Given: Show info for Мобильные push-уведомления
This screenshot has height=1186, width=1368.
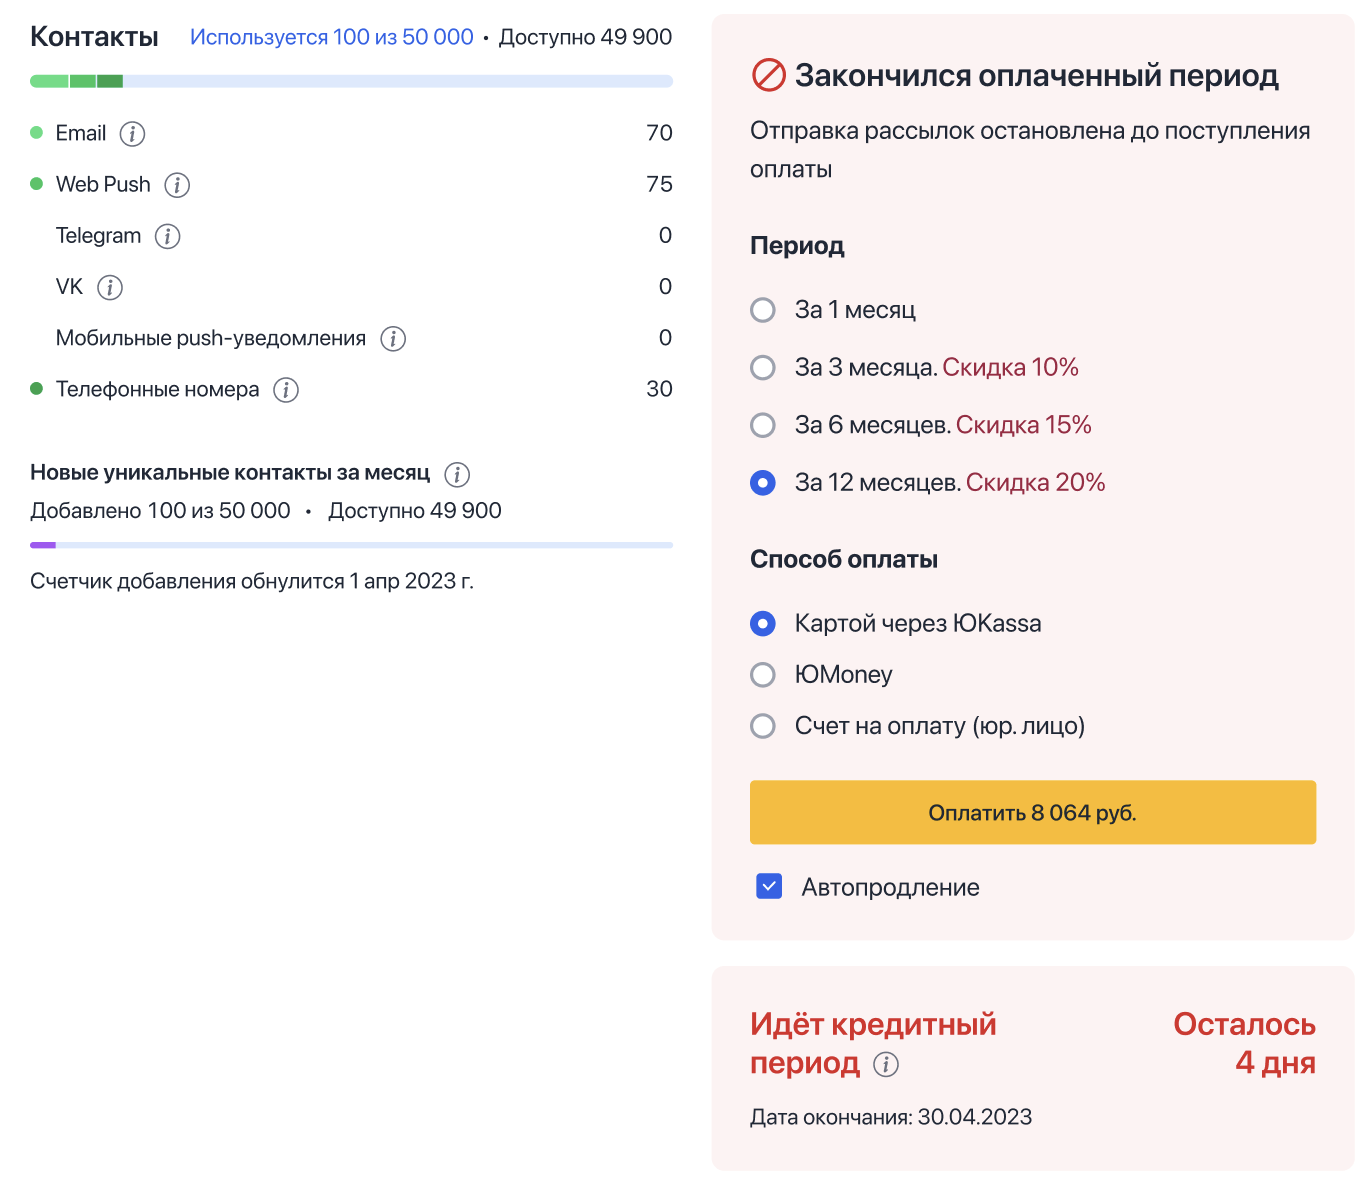Looking at the screenshot, I should pyautogui.click(x=393, y=339).
